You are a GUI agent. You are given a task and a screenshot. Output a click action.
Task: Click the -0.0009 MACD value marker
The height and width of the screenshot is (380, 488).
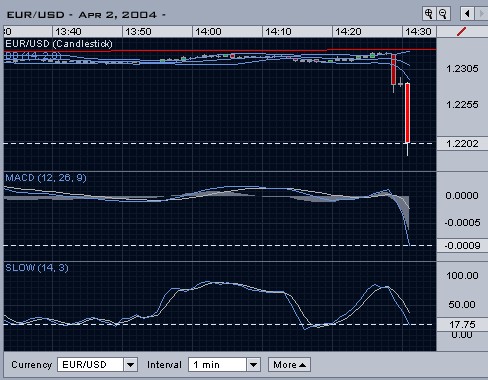click(462, 246)
